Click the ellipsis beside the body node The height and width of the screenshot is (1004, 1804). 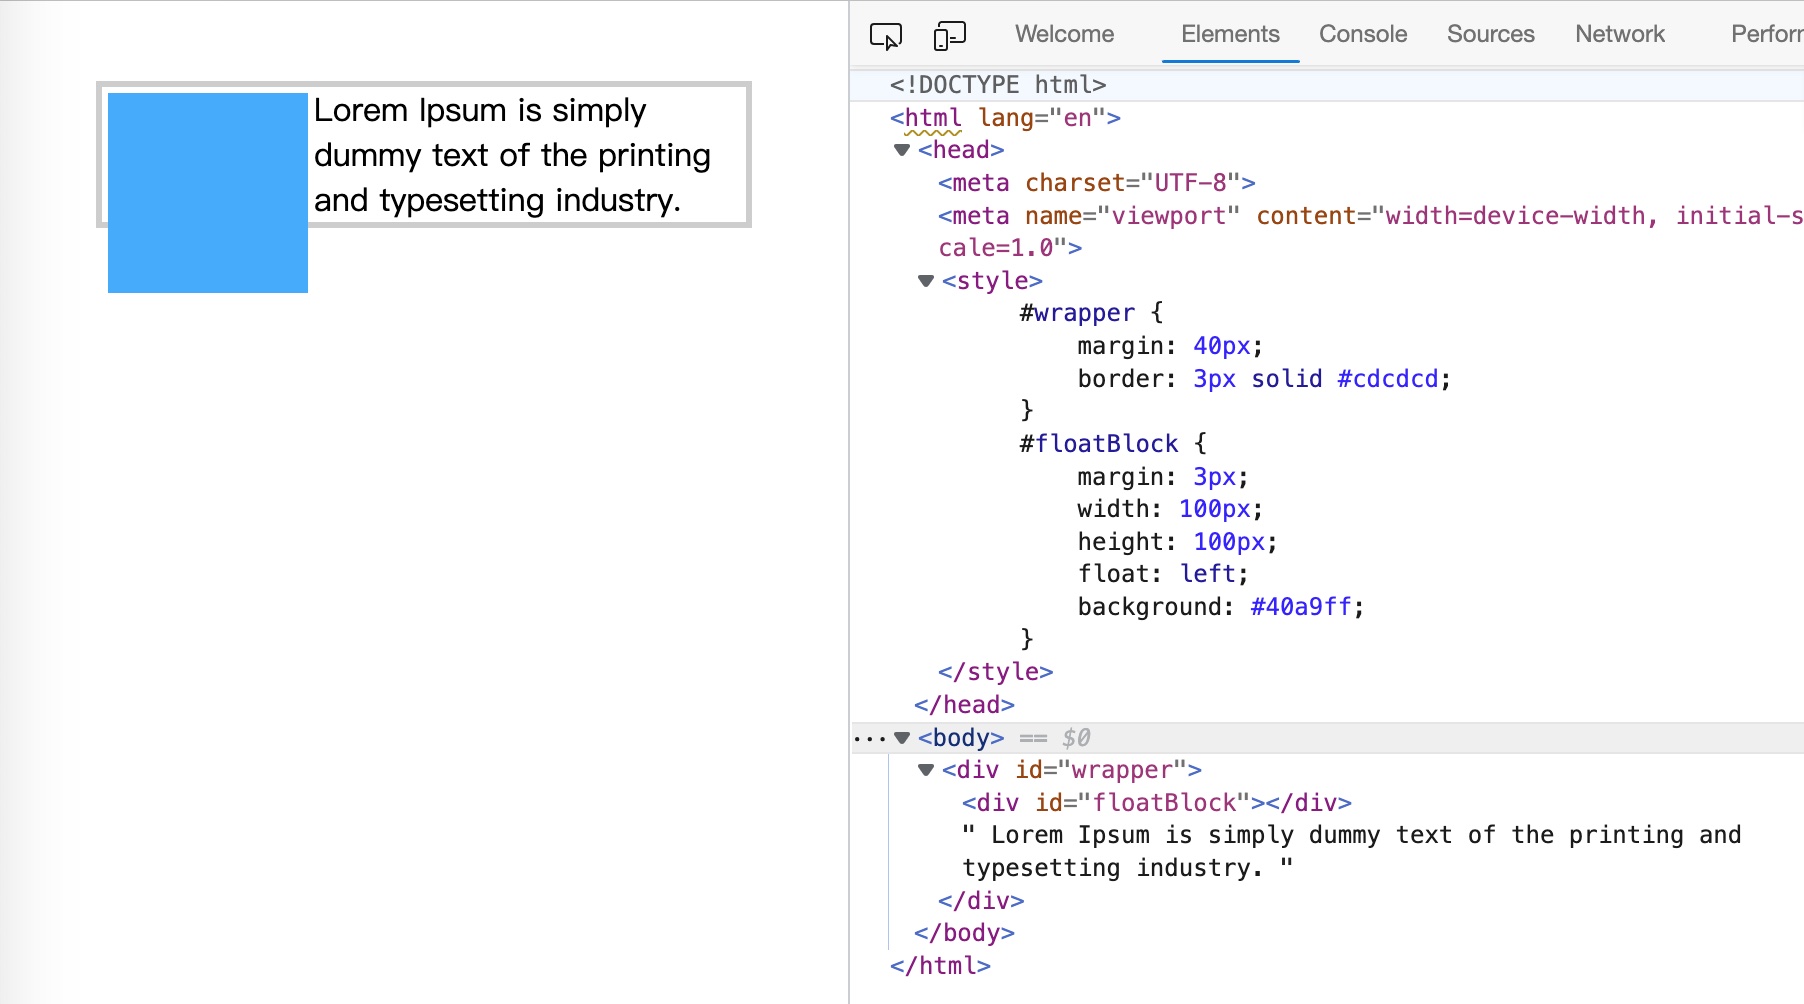(869, 739)
